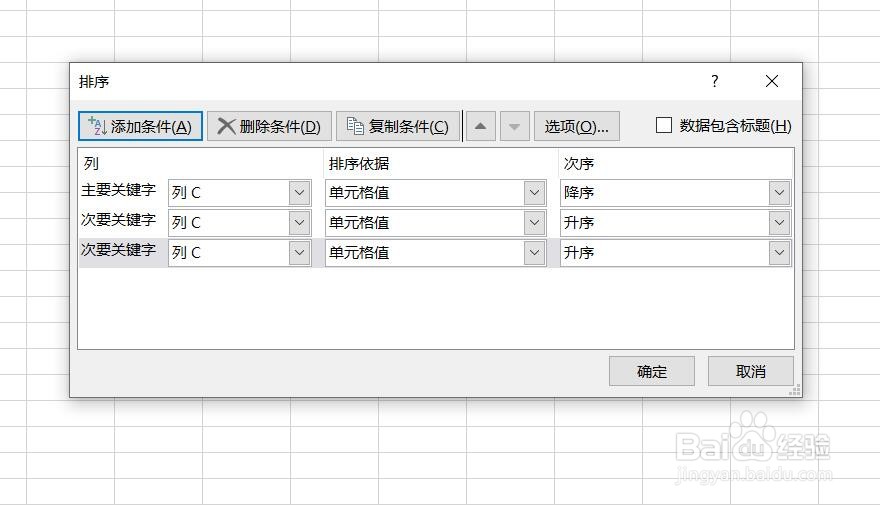880x505 pixels.
Task: Confirm with the 确定 button
Action: click(x=652, y=371)
